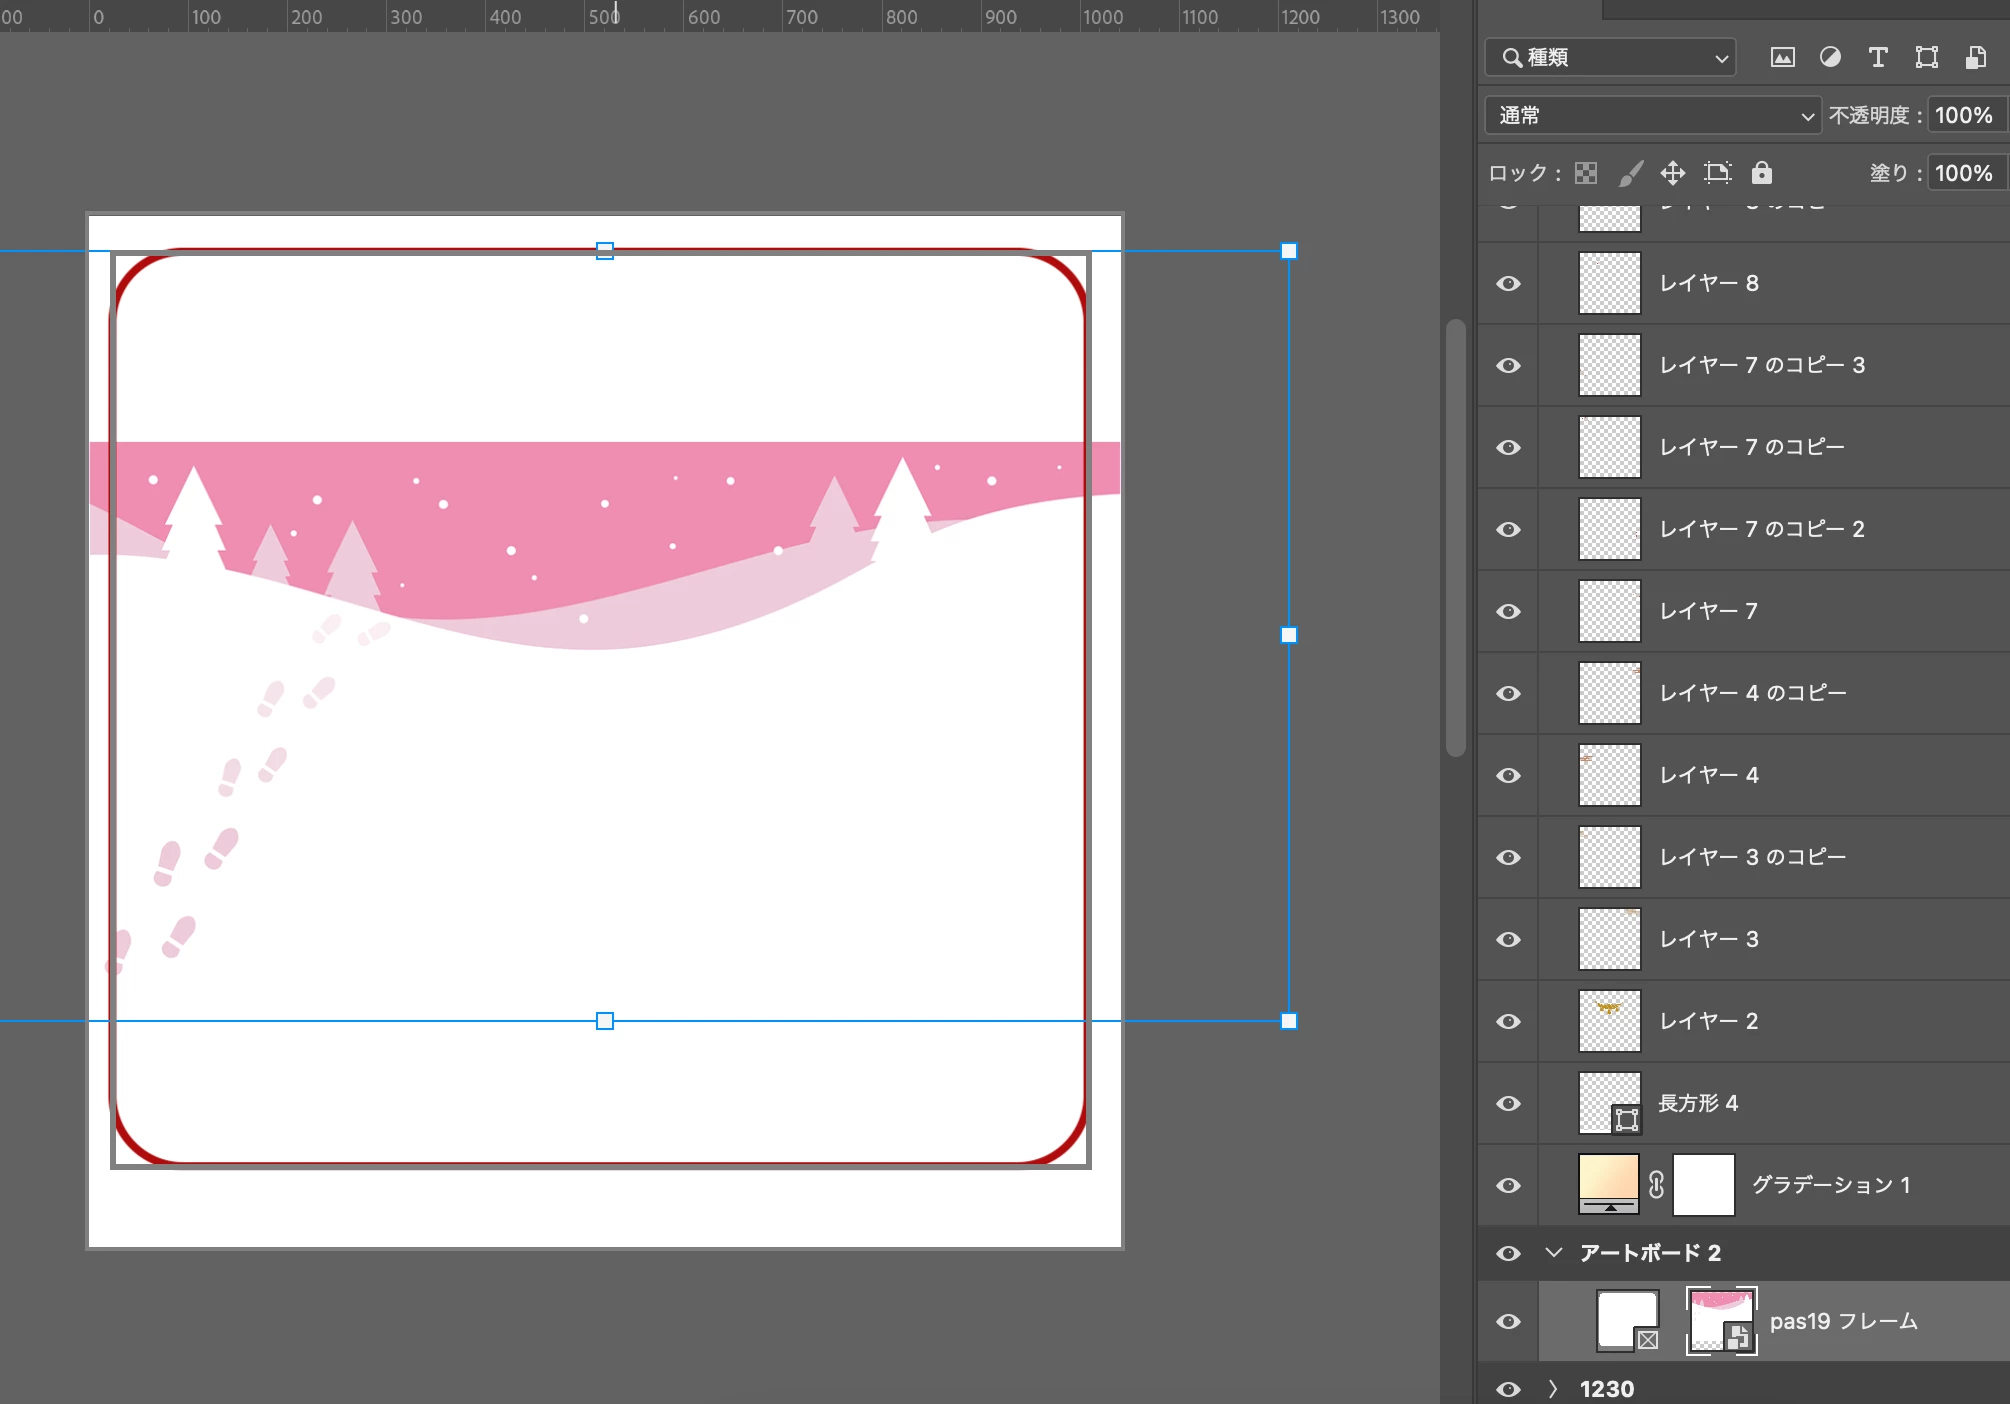Click the adjustment layer filter icon
2010x1404 pixels.
1830,58
